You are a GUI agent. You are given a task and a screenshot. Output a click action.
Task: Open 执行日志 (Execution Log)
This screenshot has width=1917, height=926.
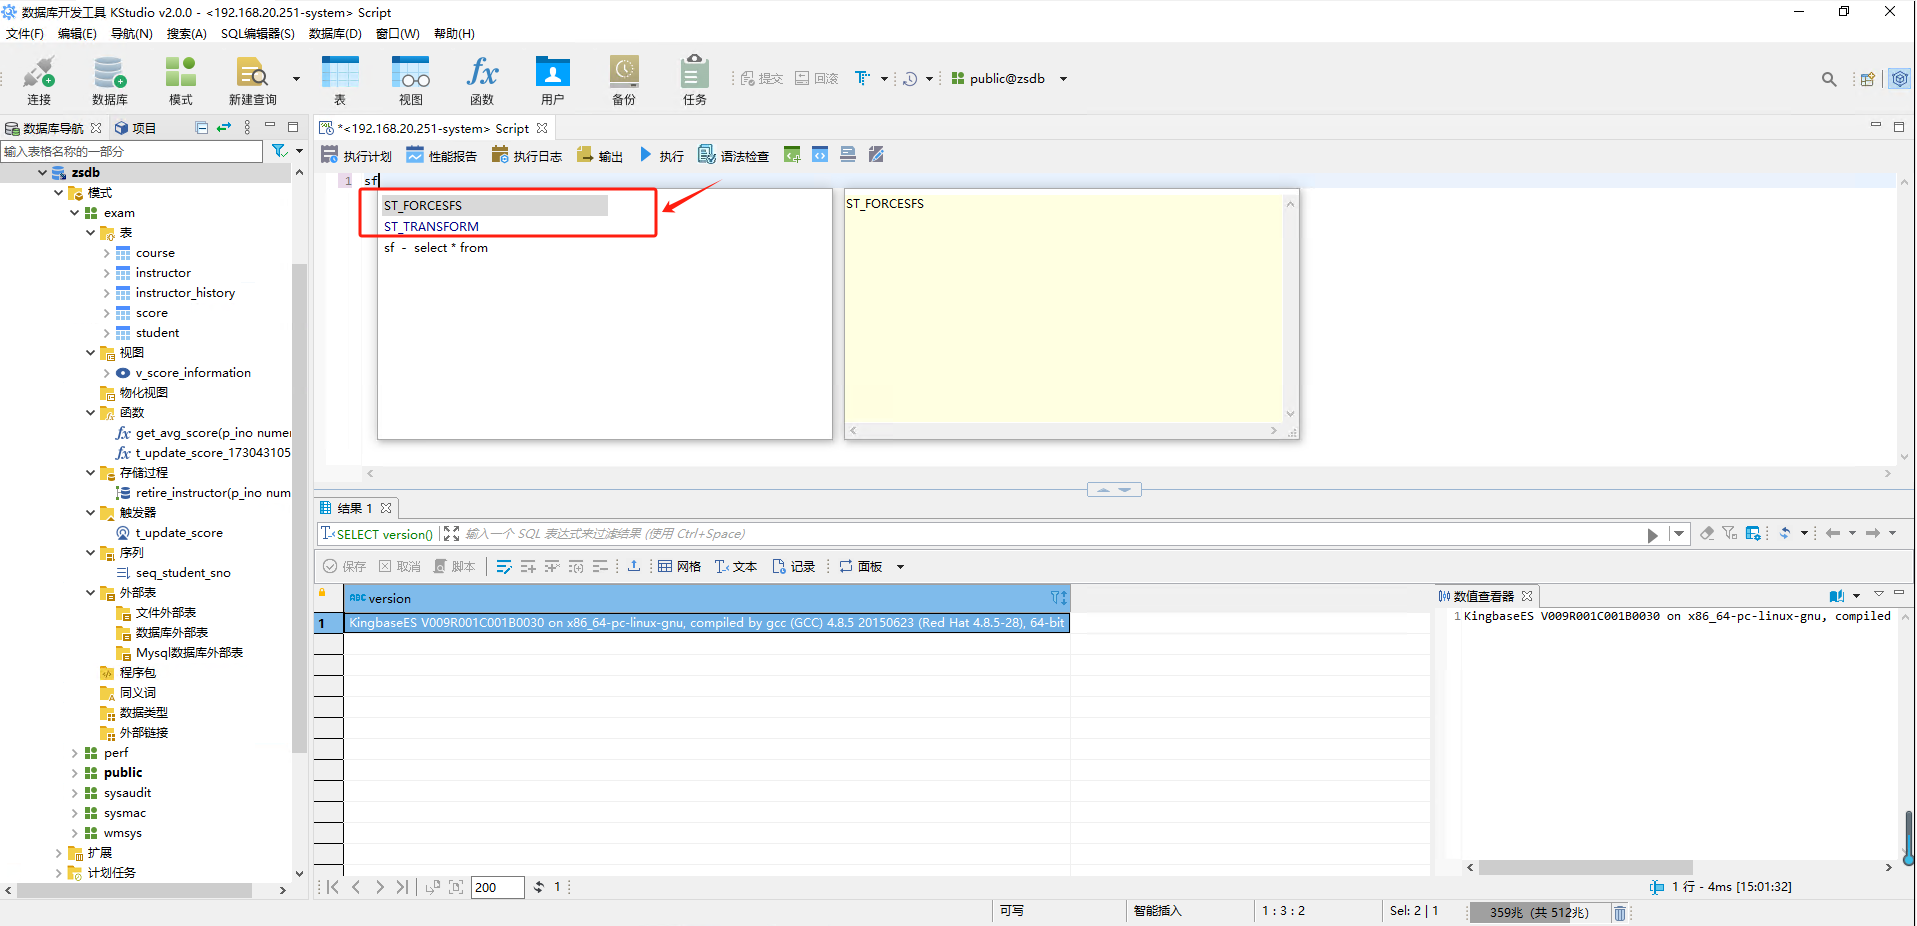(x=527, y=155)
